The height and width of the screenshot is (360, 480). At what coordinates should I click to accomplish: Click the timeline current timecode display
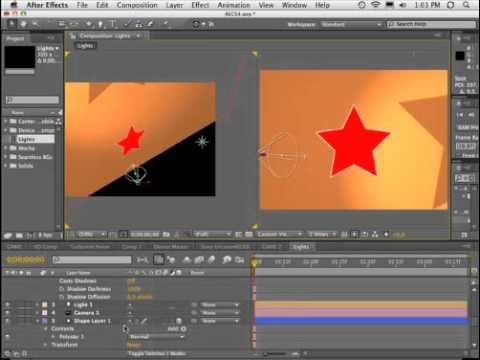(x=25, y=260)
